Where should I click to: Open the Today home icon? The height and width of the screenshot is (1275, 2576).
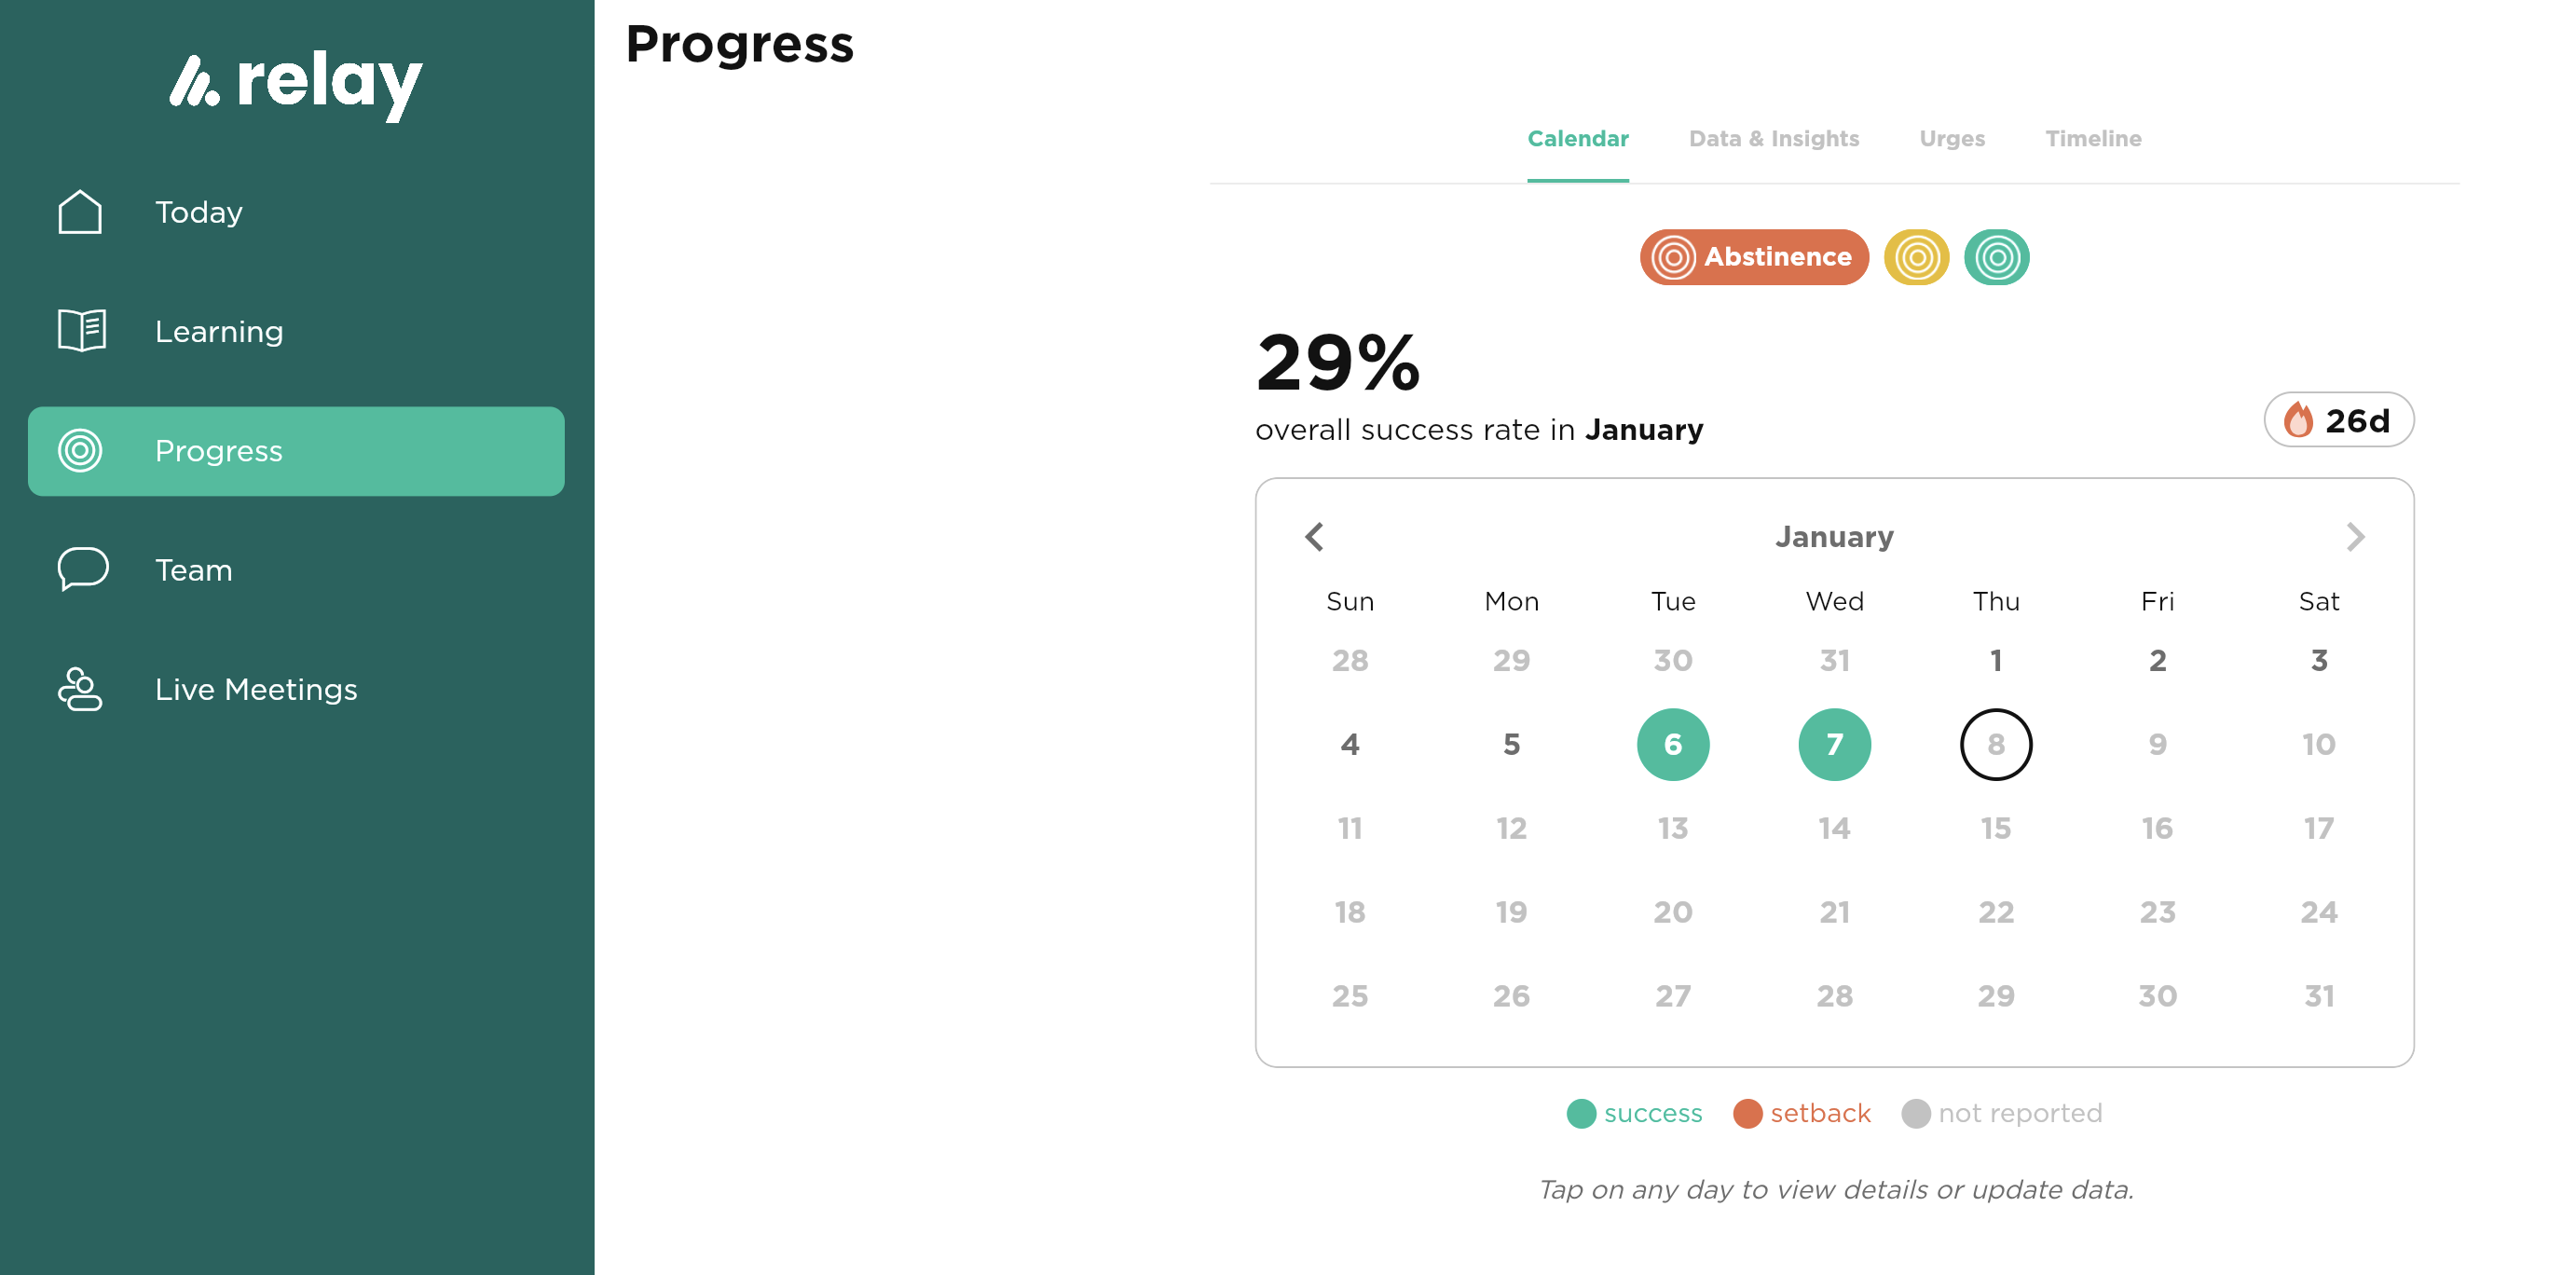[80, 211]
